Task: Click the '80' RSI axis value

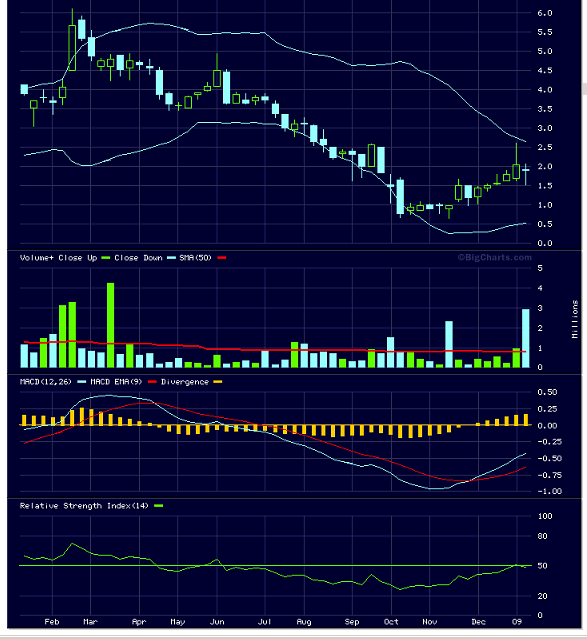Action: click(542, 536)
